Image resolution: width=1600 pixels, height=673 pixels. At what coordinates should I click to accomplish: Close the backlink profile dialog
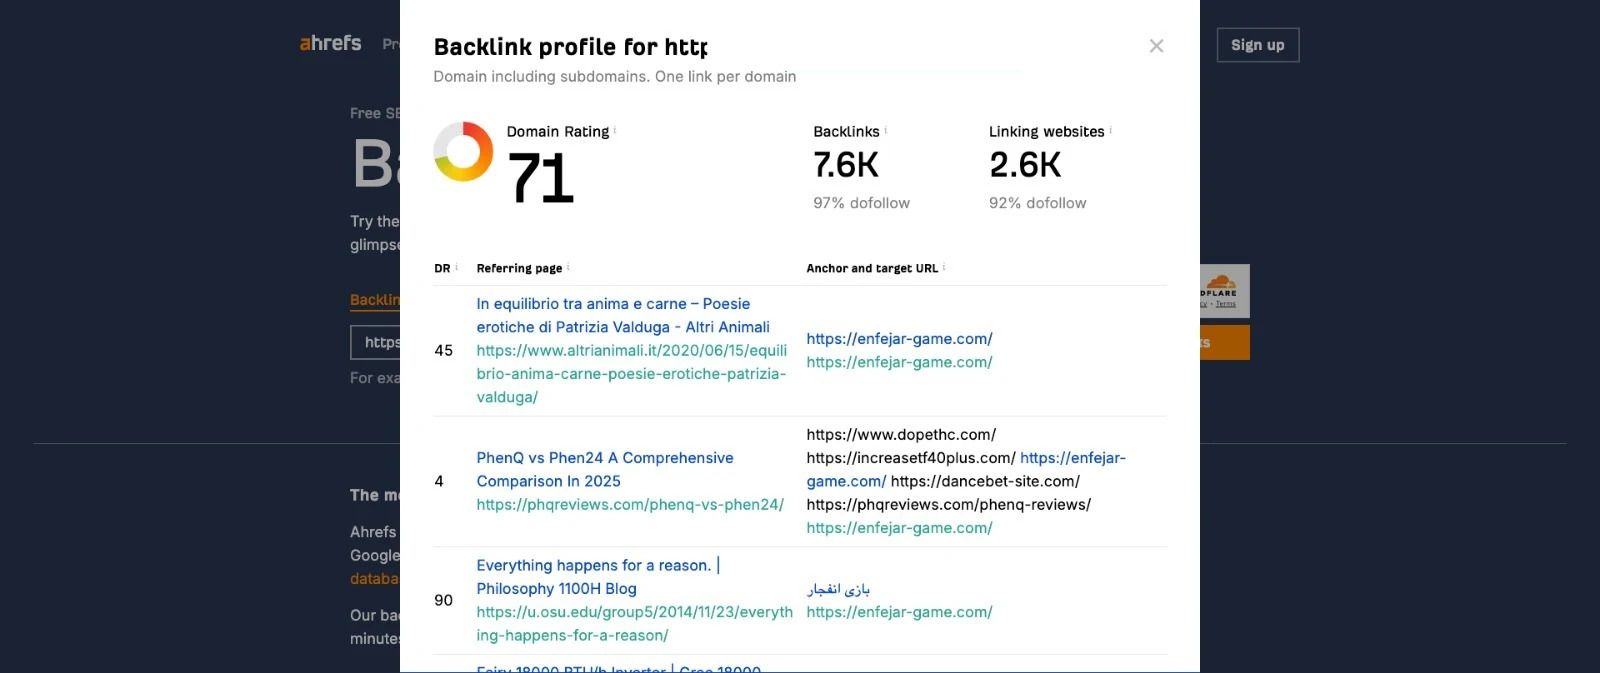coord(1156,46)
